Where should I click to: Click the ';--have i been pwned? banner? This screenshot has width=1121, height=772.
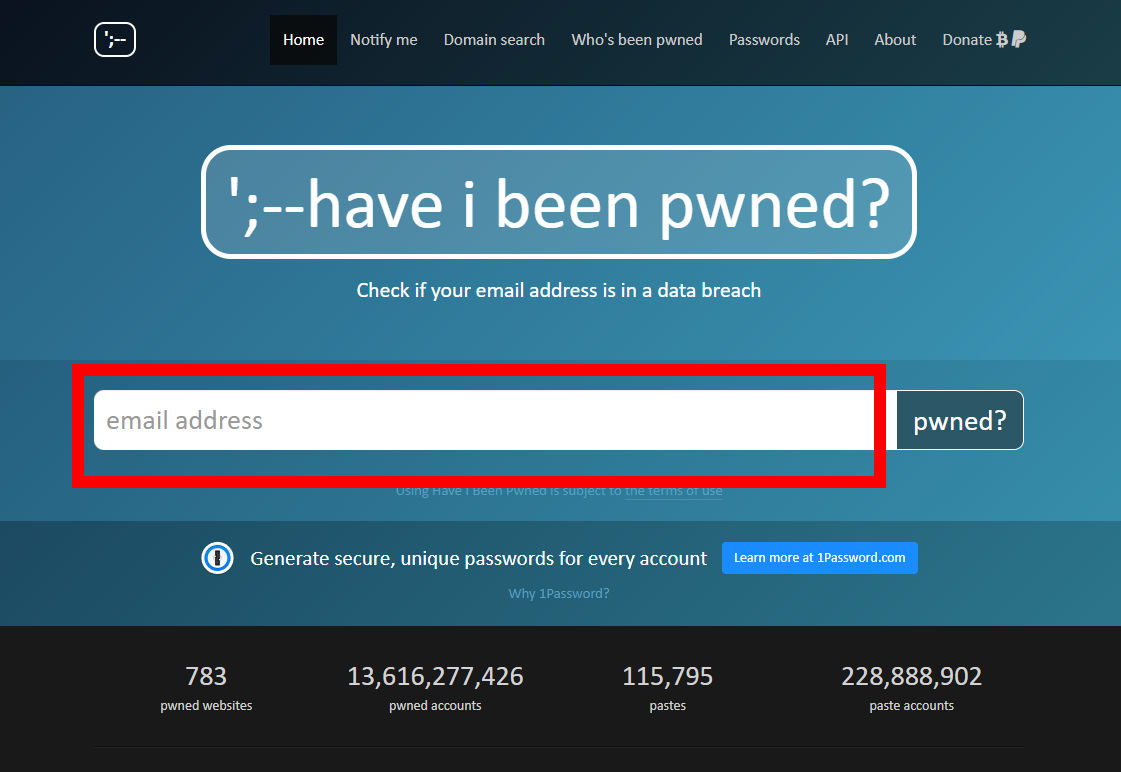559,202
